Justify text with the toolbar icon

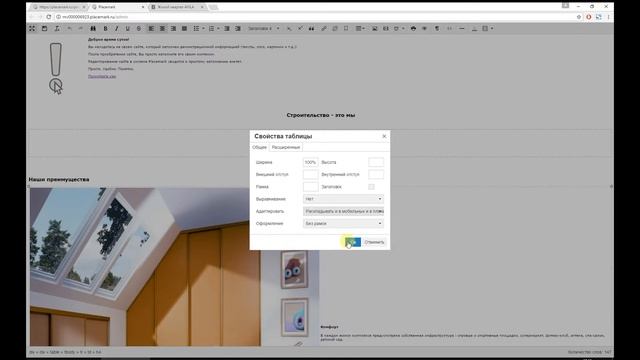(184, 29)
